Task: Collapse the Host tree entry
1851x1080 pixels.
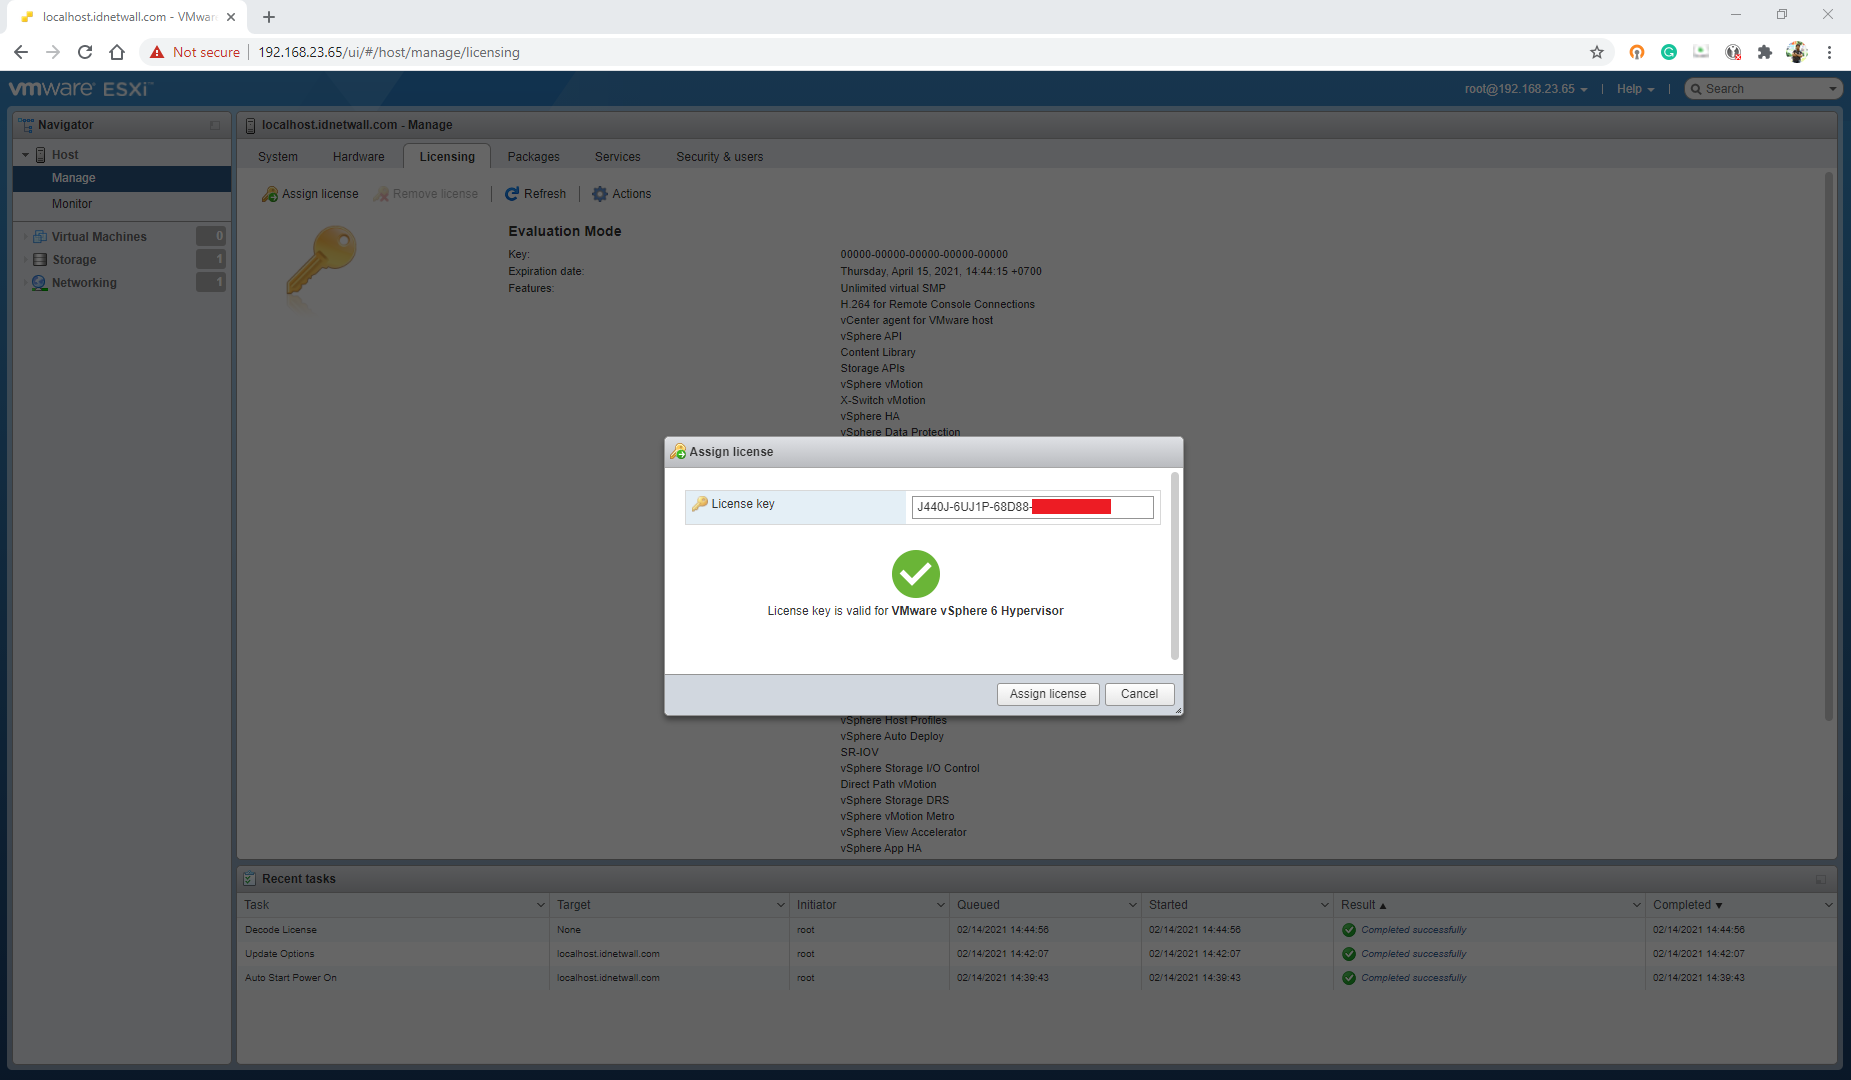Action: (25, 154)
